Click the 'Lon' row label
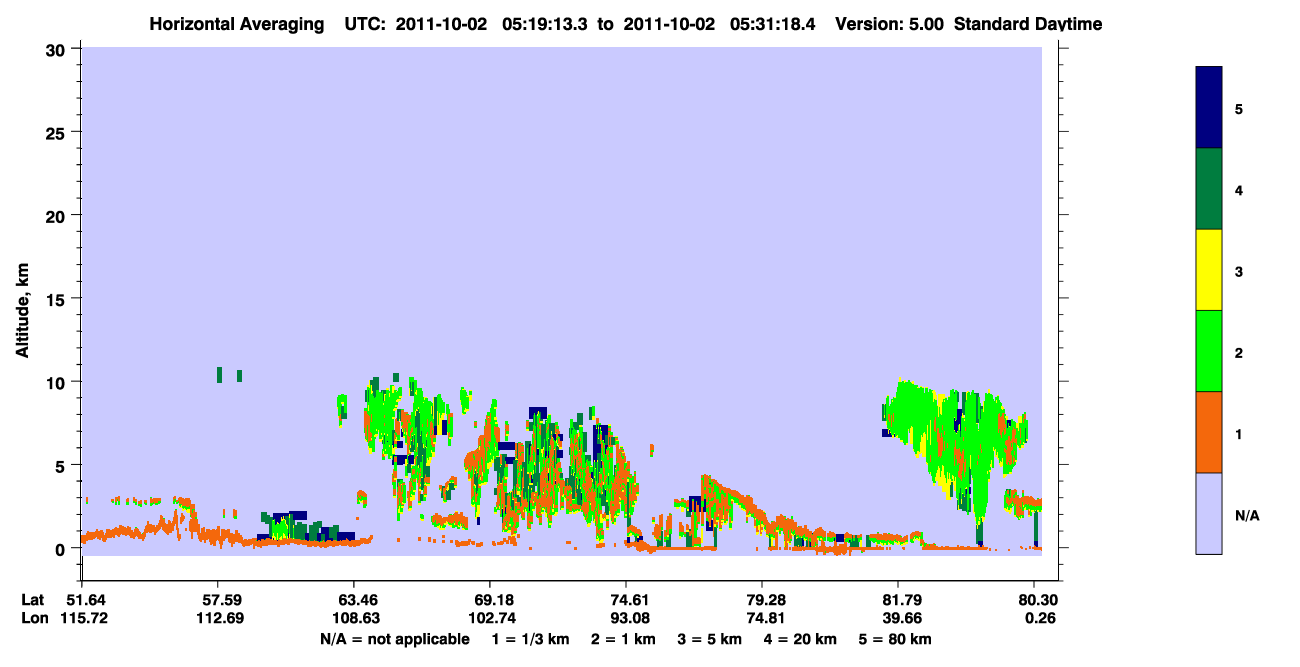The image size is (1300, 667). tap(34, 618)
